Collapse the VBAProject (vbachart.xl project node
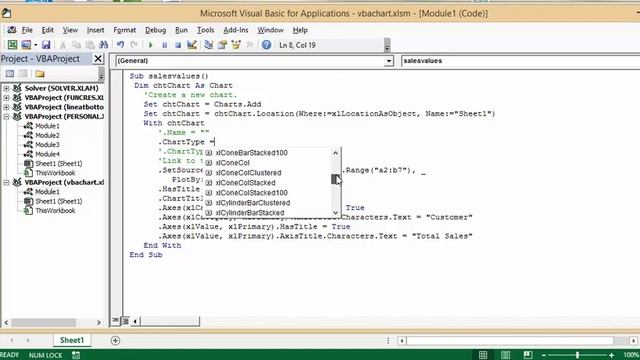Viewport: 640px width, 360px height. [x=7, y=182]
